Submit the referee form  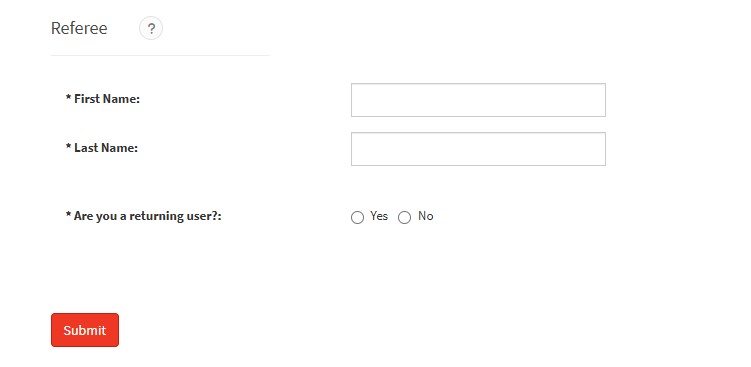tap(85, 330)
